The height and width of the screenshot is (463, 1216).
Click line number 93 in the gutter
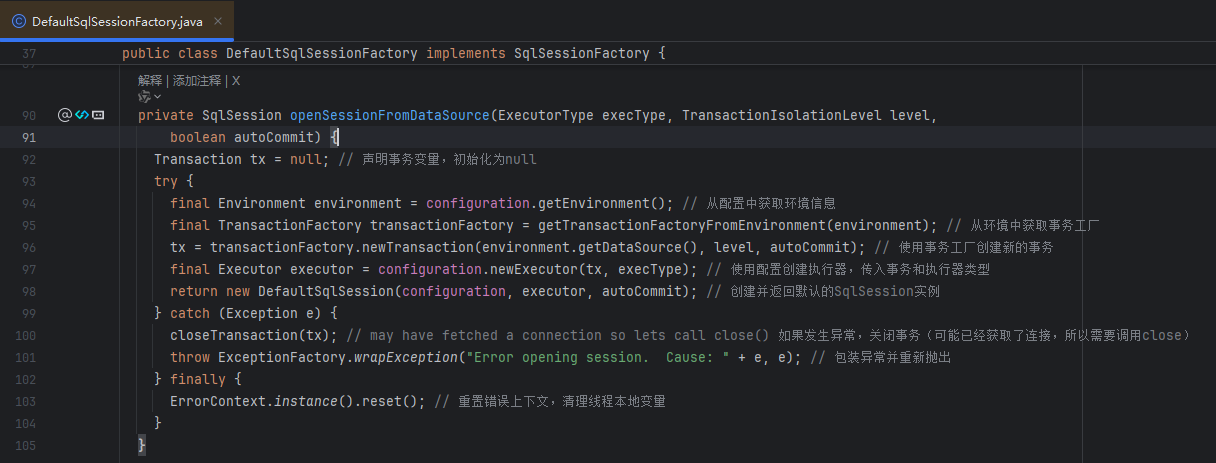pyautogui.click(x=28, y=181)
